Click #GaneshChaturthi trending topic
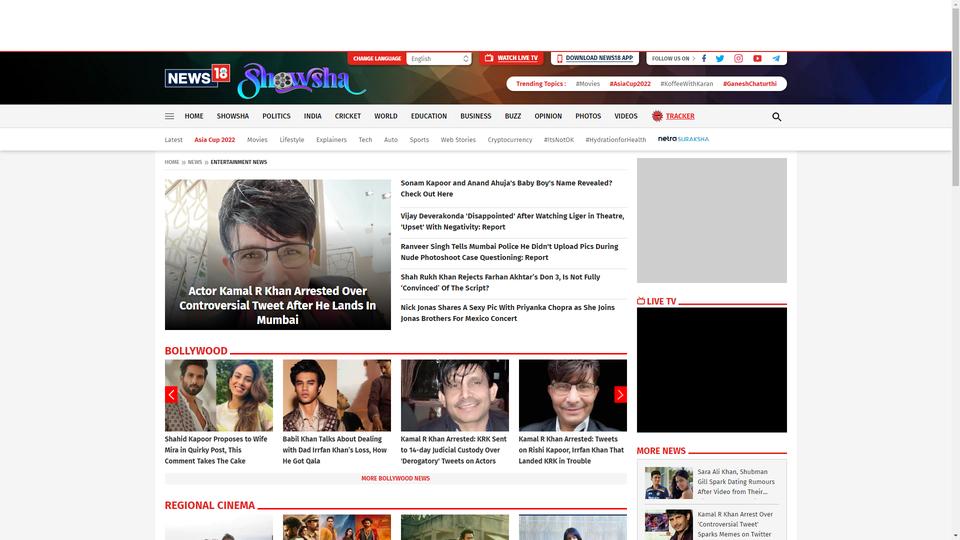The height and width of the screenshot is (540, 960). point(749,84)
